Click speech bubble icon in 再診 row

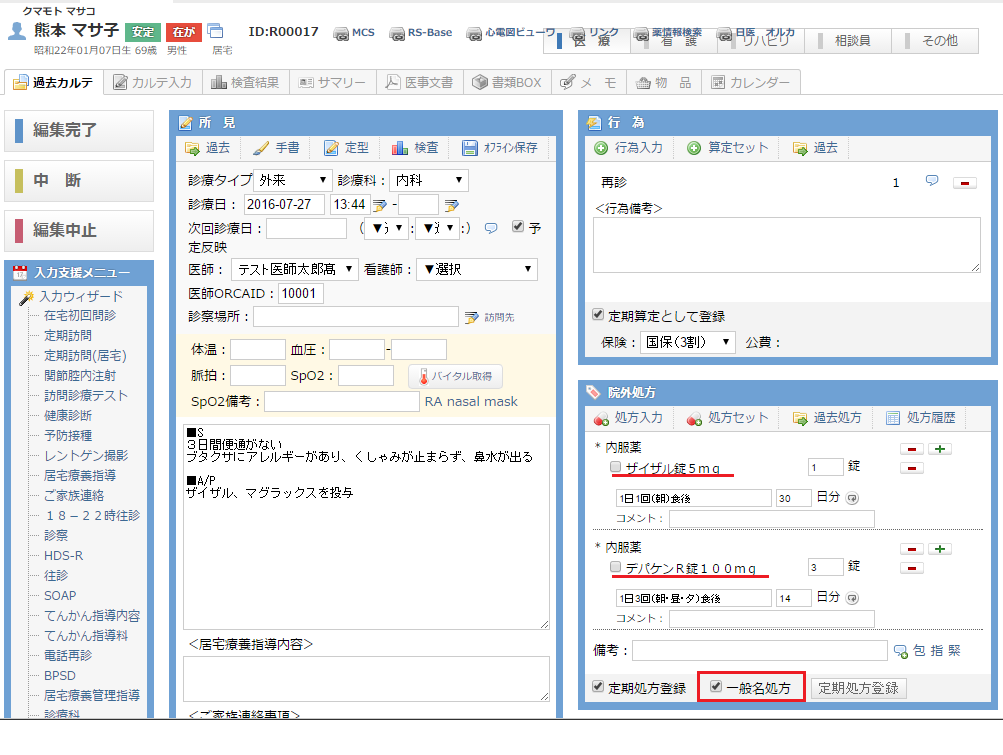[x=932, y=182]
